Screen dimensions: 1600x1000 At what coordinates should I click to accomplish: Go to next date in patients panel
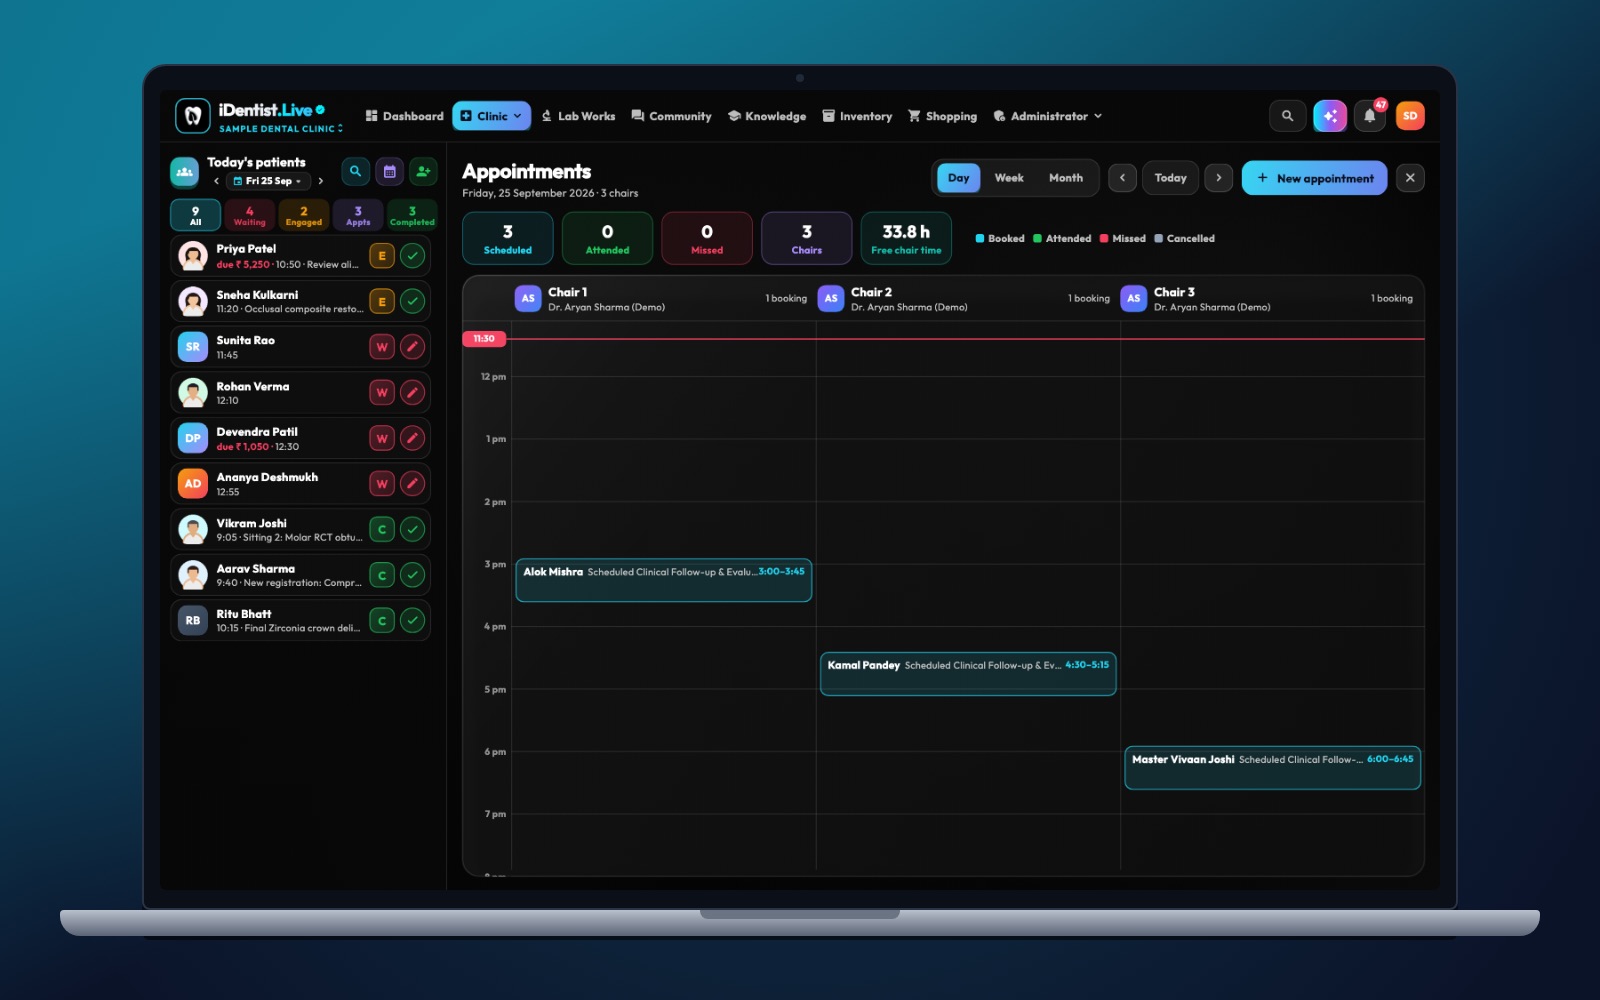tap(321, 181)
